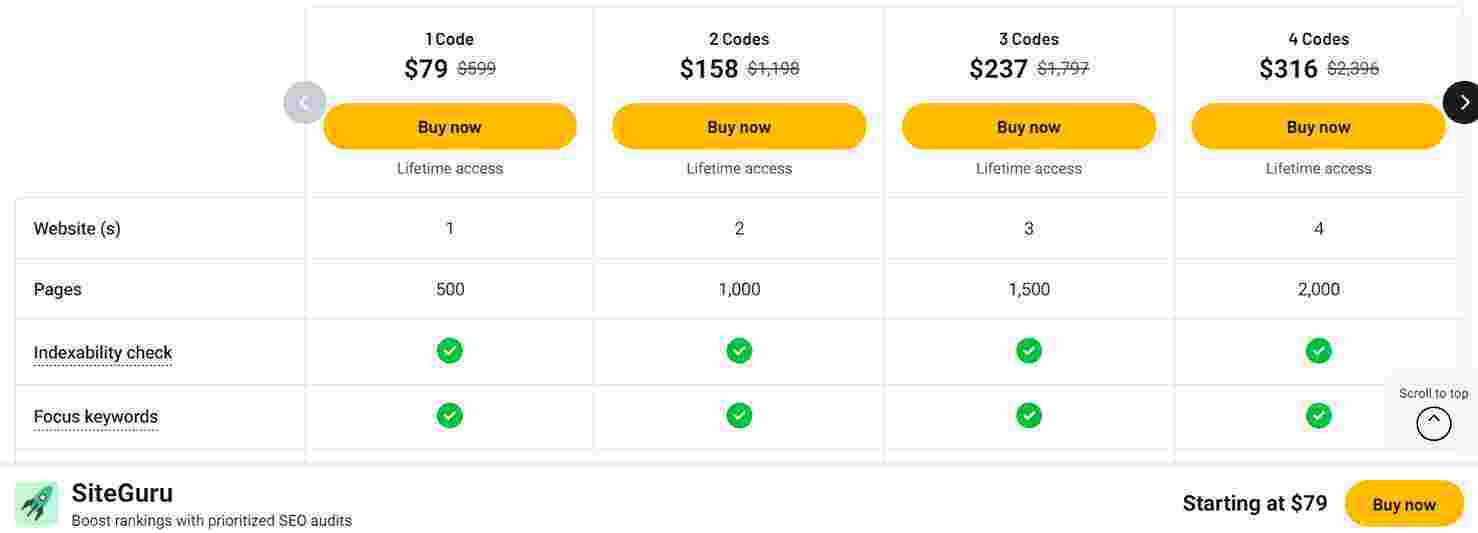Viewport: 1478px width, 533px height.
Task: Click Focus keywords checkmark under 3 Codes
Action: tap(1029, 415)
